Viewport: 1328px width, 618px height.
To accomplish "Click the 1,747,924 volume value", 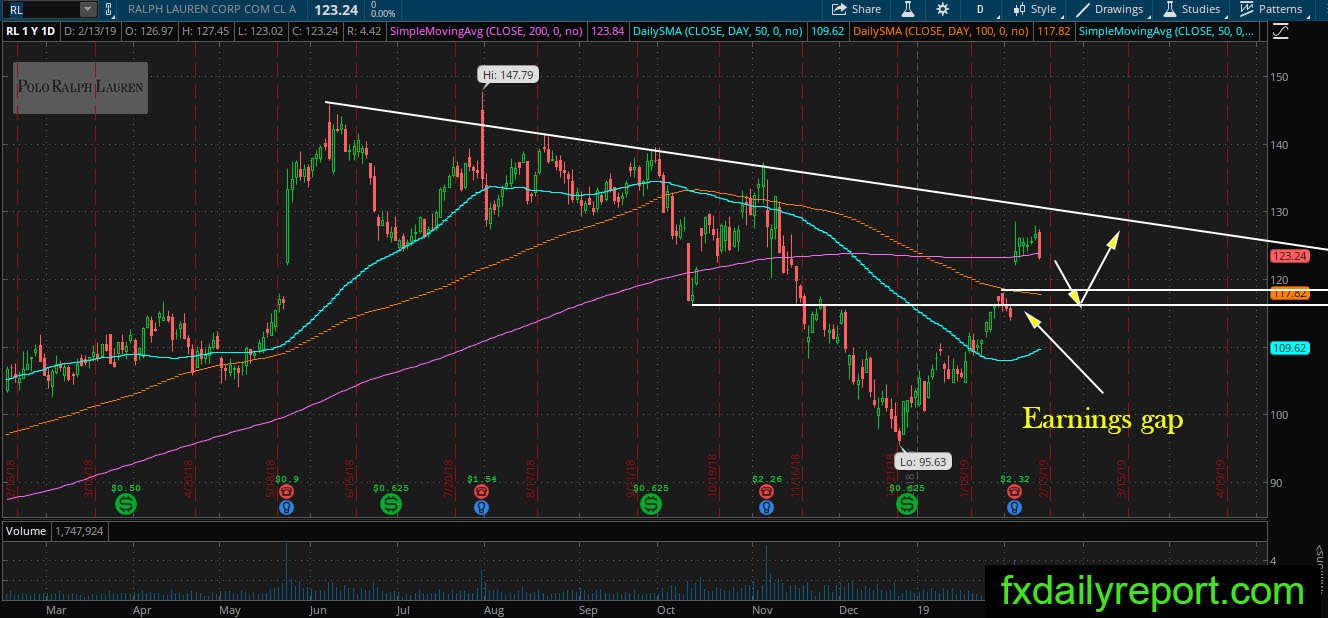I will (80, 531).
